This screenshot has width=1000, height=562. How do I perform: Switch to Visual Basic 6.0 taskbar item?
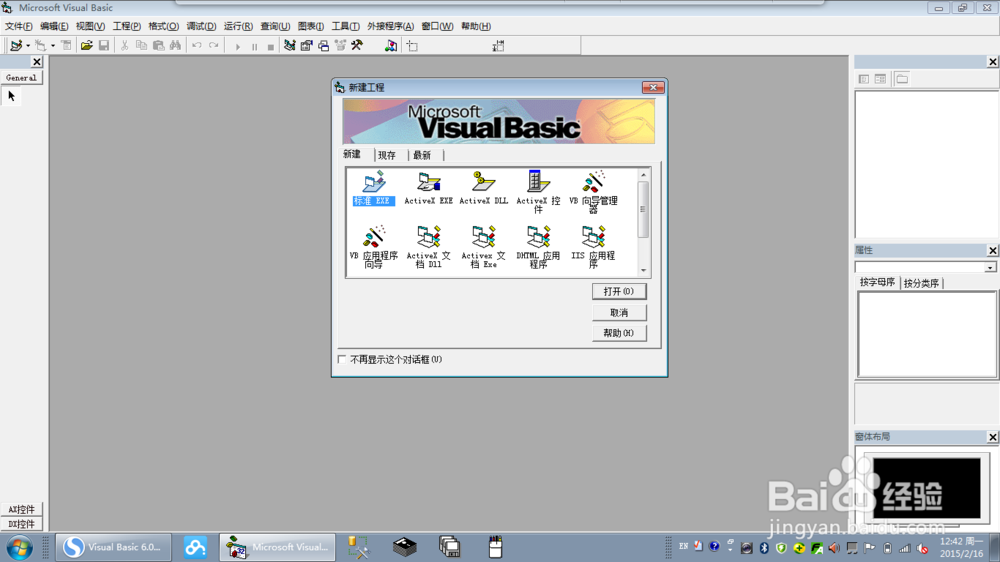coord(114,547)
